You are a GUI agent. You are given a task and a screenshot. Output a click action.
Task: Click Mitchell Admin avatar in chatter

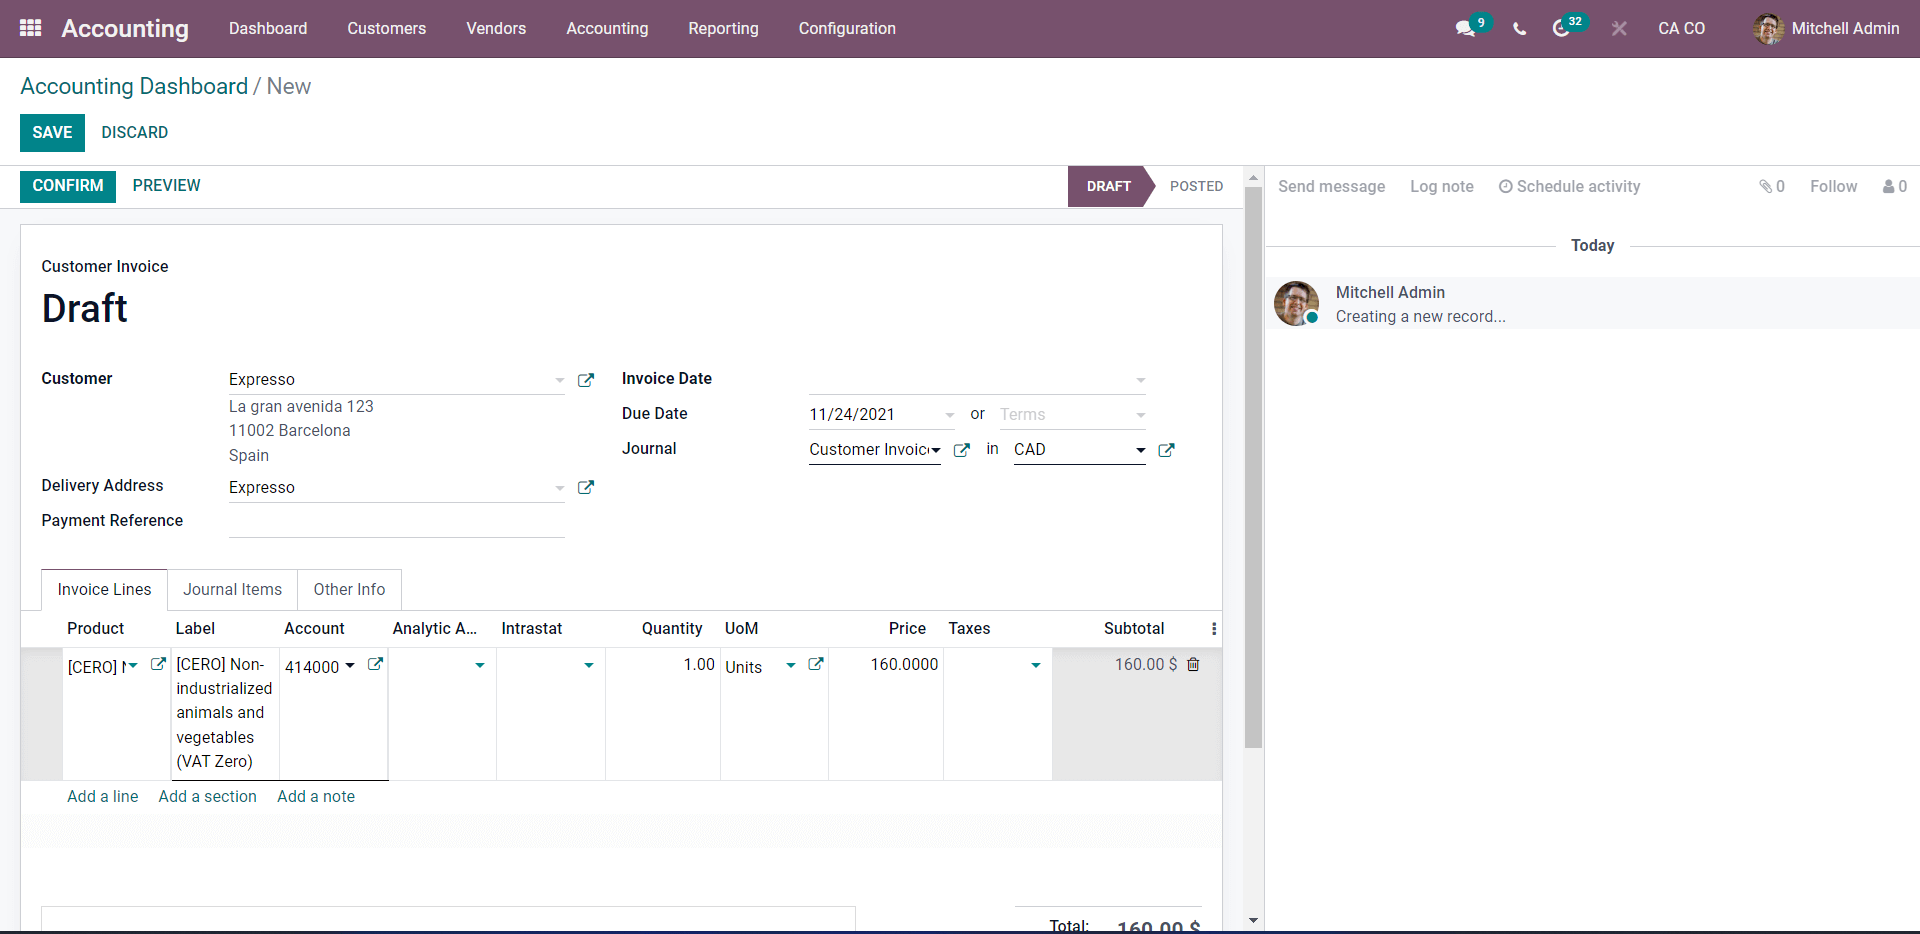click(x=1296, y=303)
